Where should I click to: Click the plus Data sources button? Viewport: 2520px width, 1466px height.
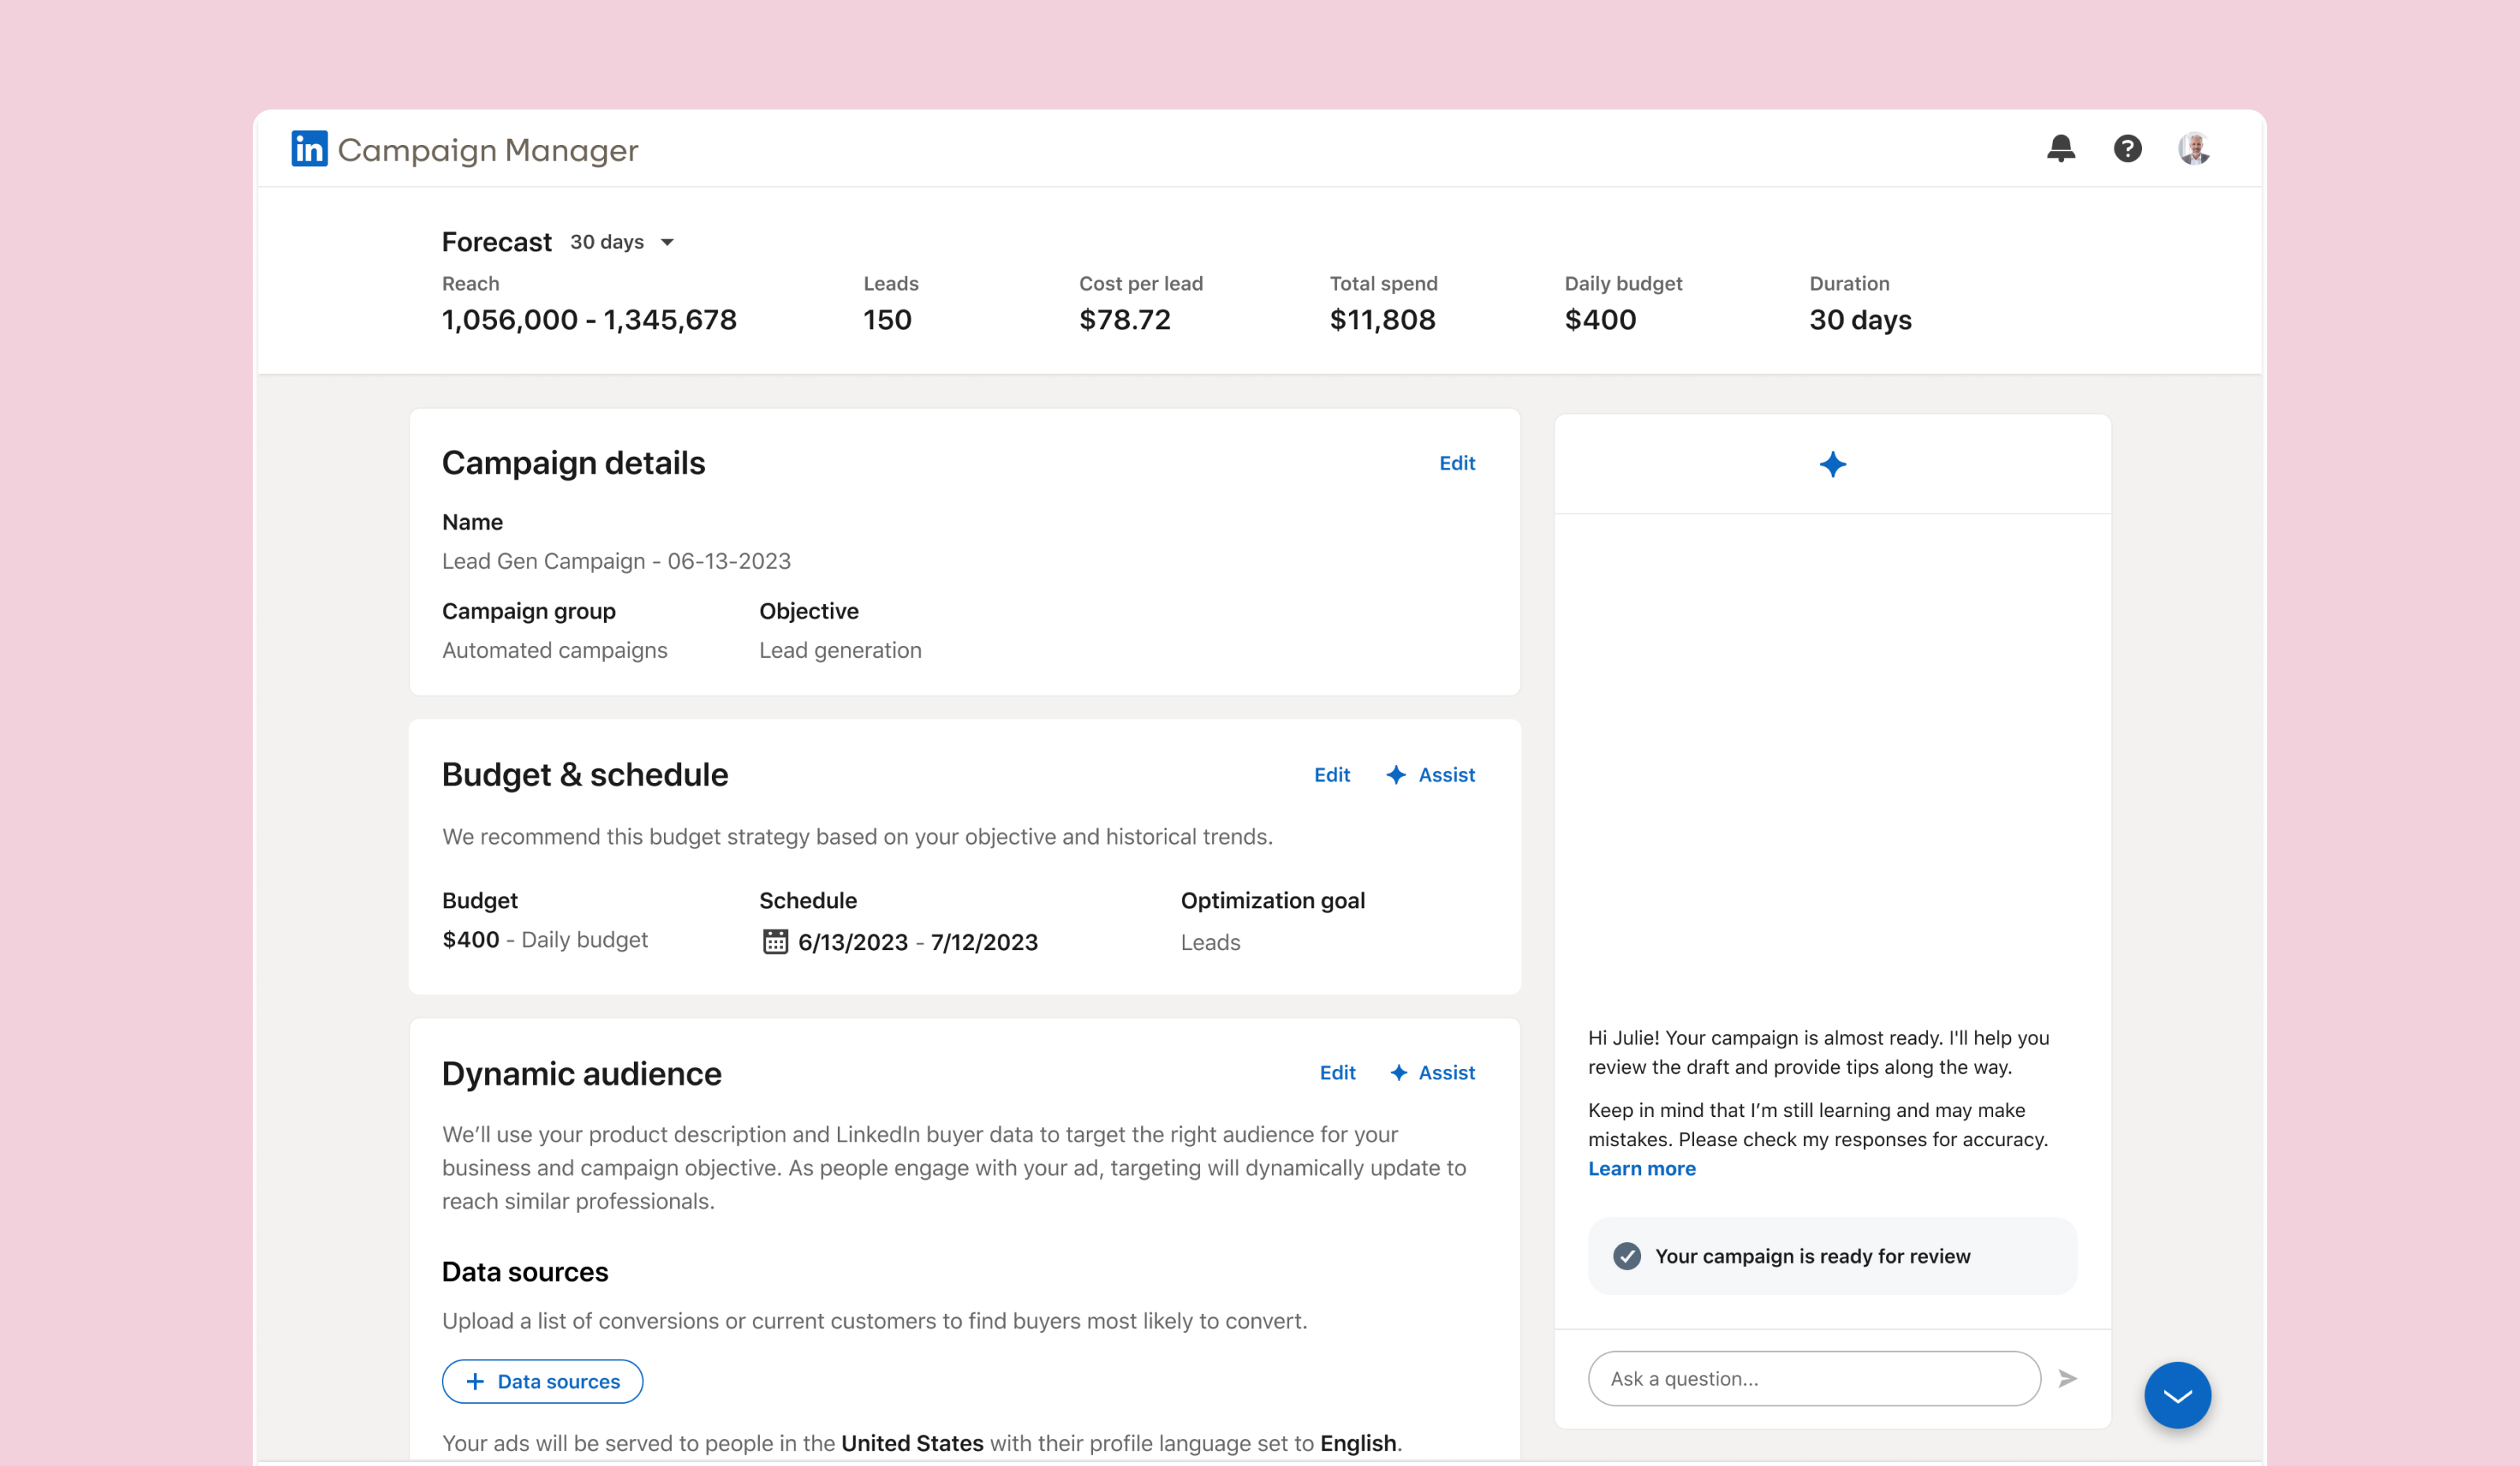542,1381
